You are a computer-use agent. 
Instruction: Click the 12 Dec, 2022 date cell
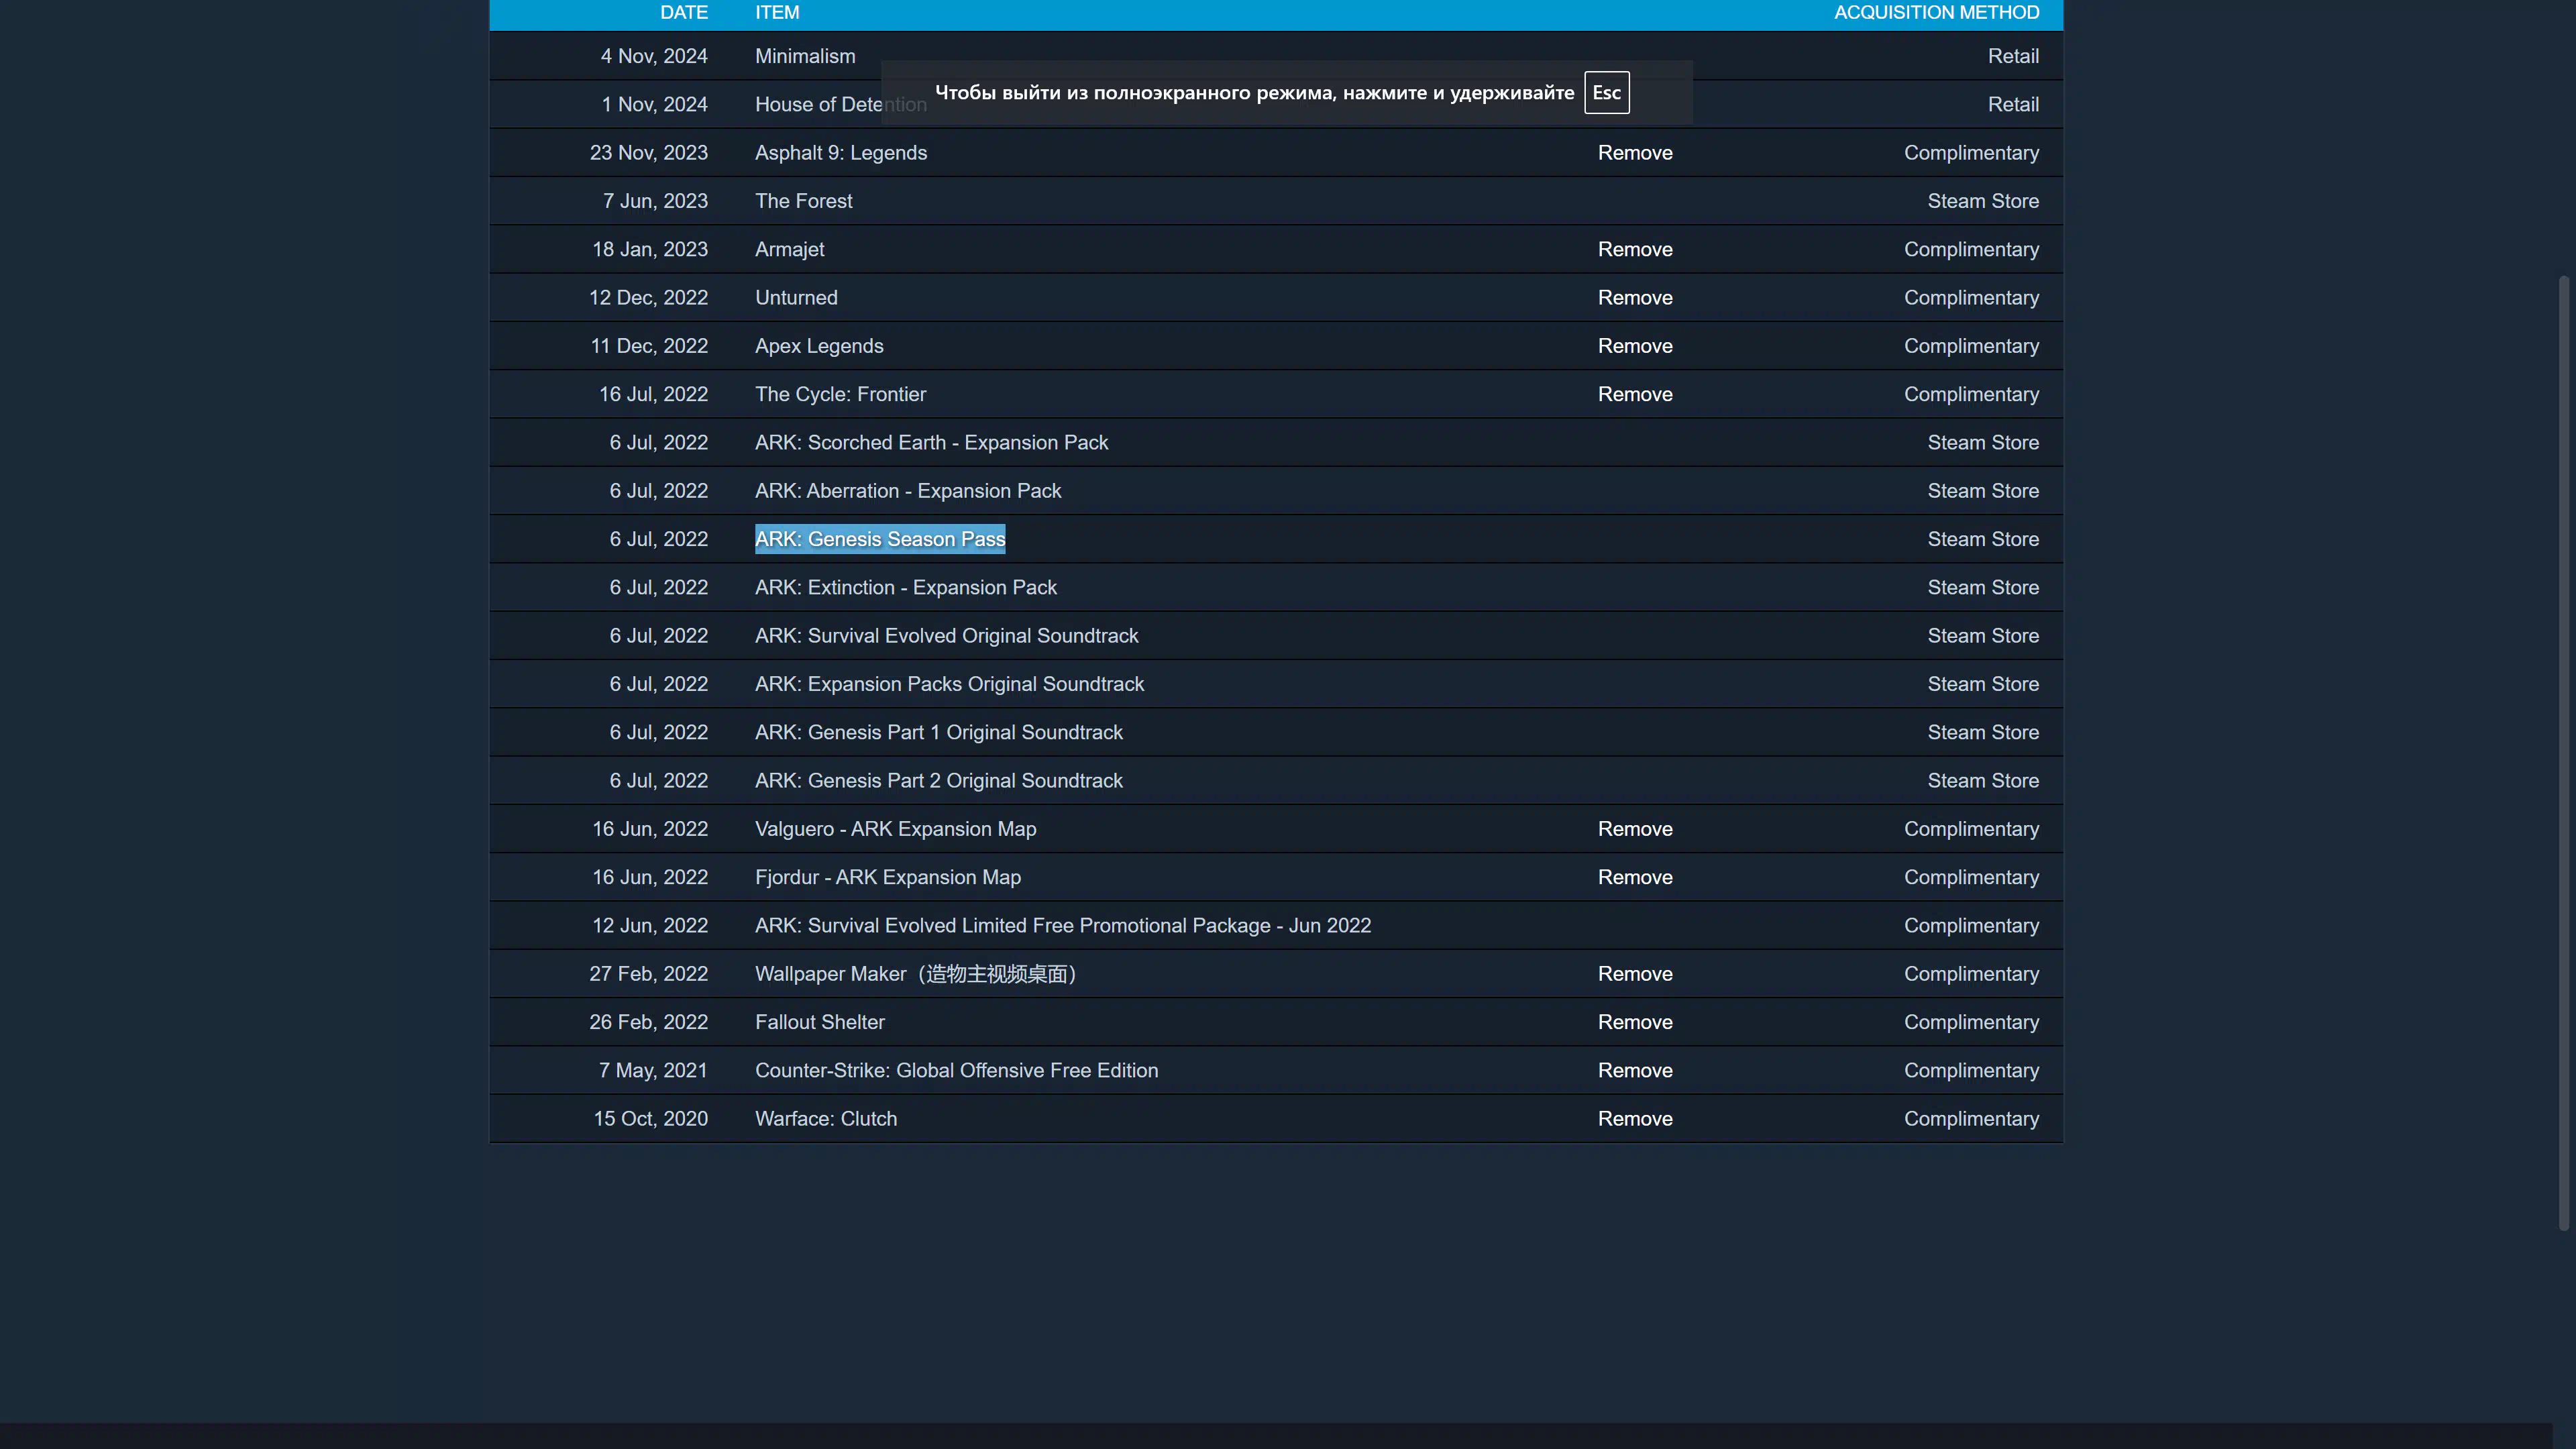(x=648, y=298)
